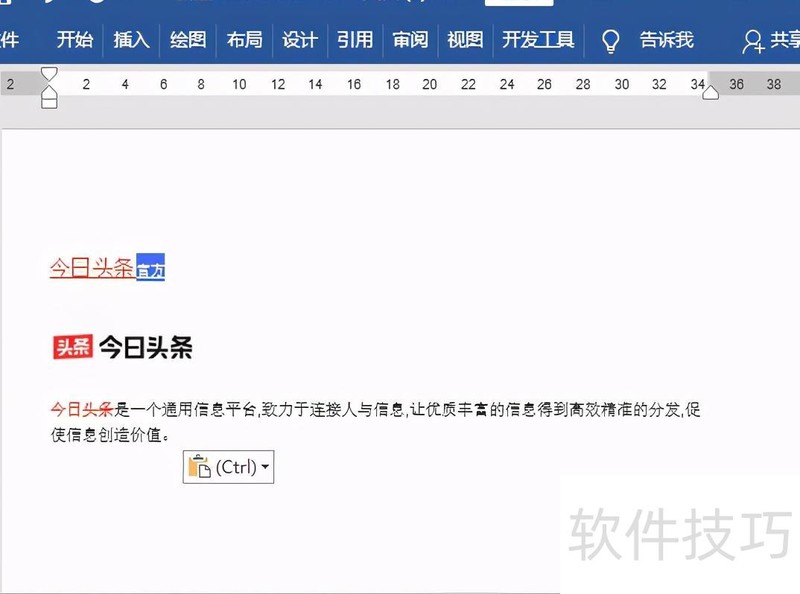Open the 设计 tab

300,40
